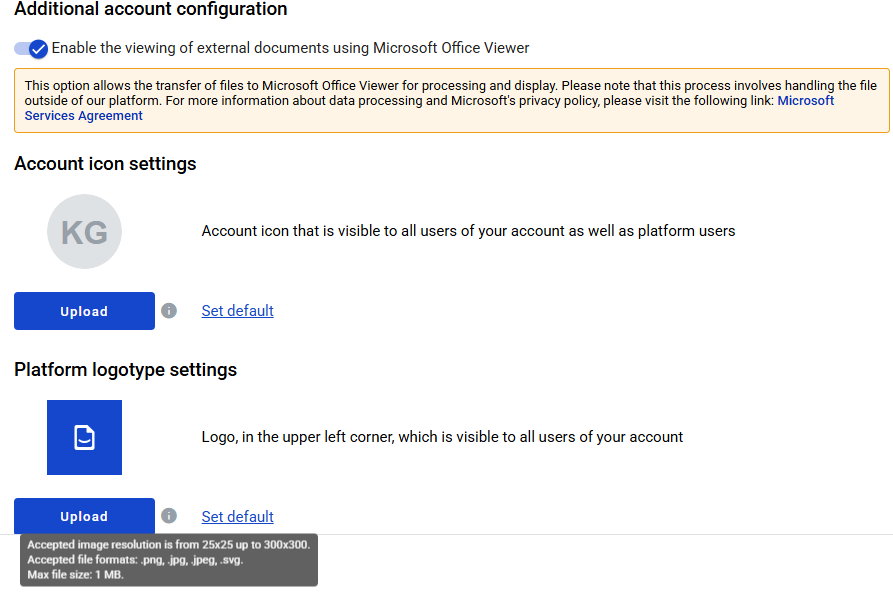Set default for the account icon

[237, 311]
